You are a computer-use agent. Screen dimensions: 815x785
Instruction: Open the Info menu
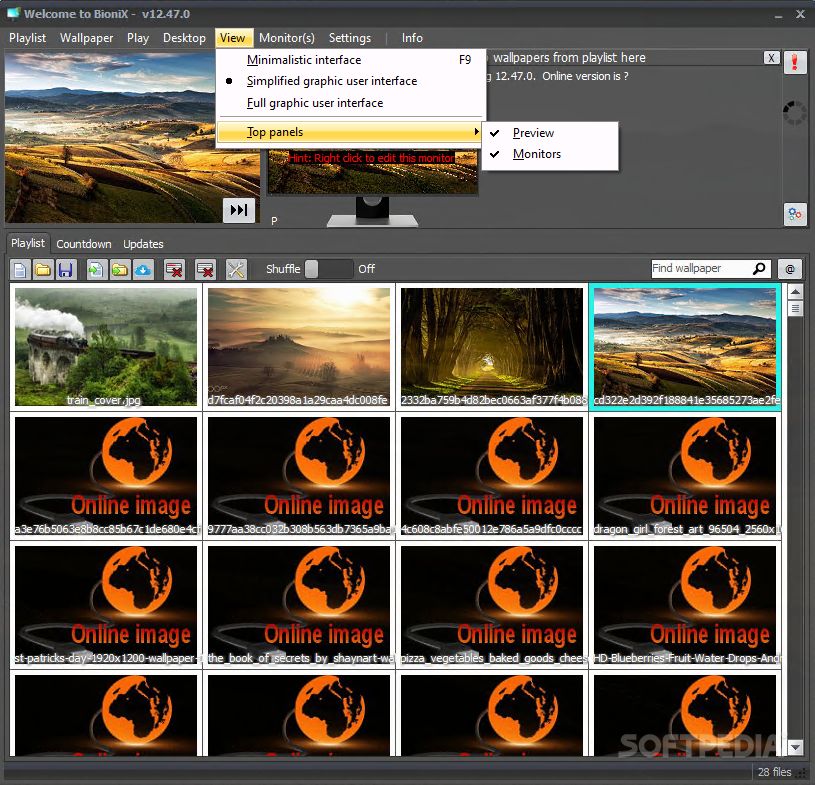(x=412, y=38)
